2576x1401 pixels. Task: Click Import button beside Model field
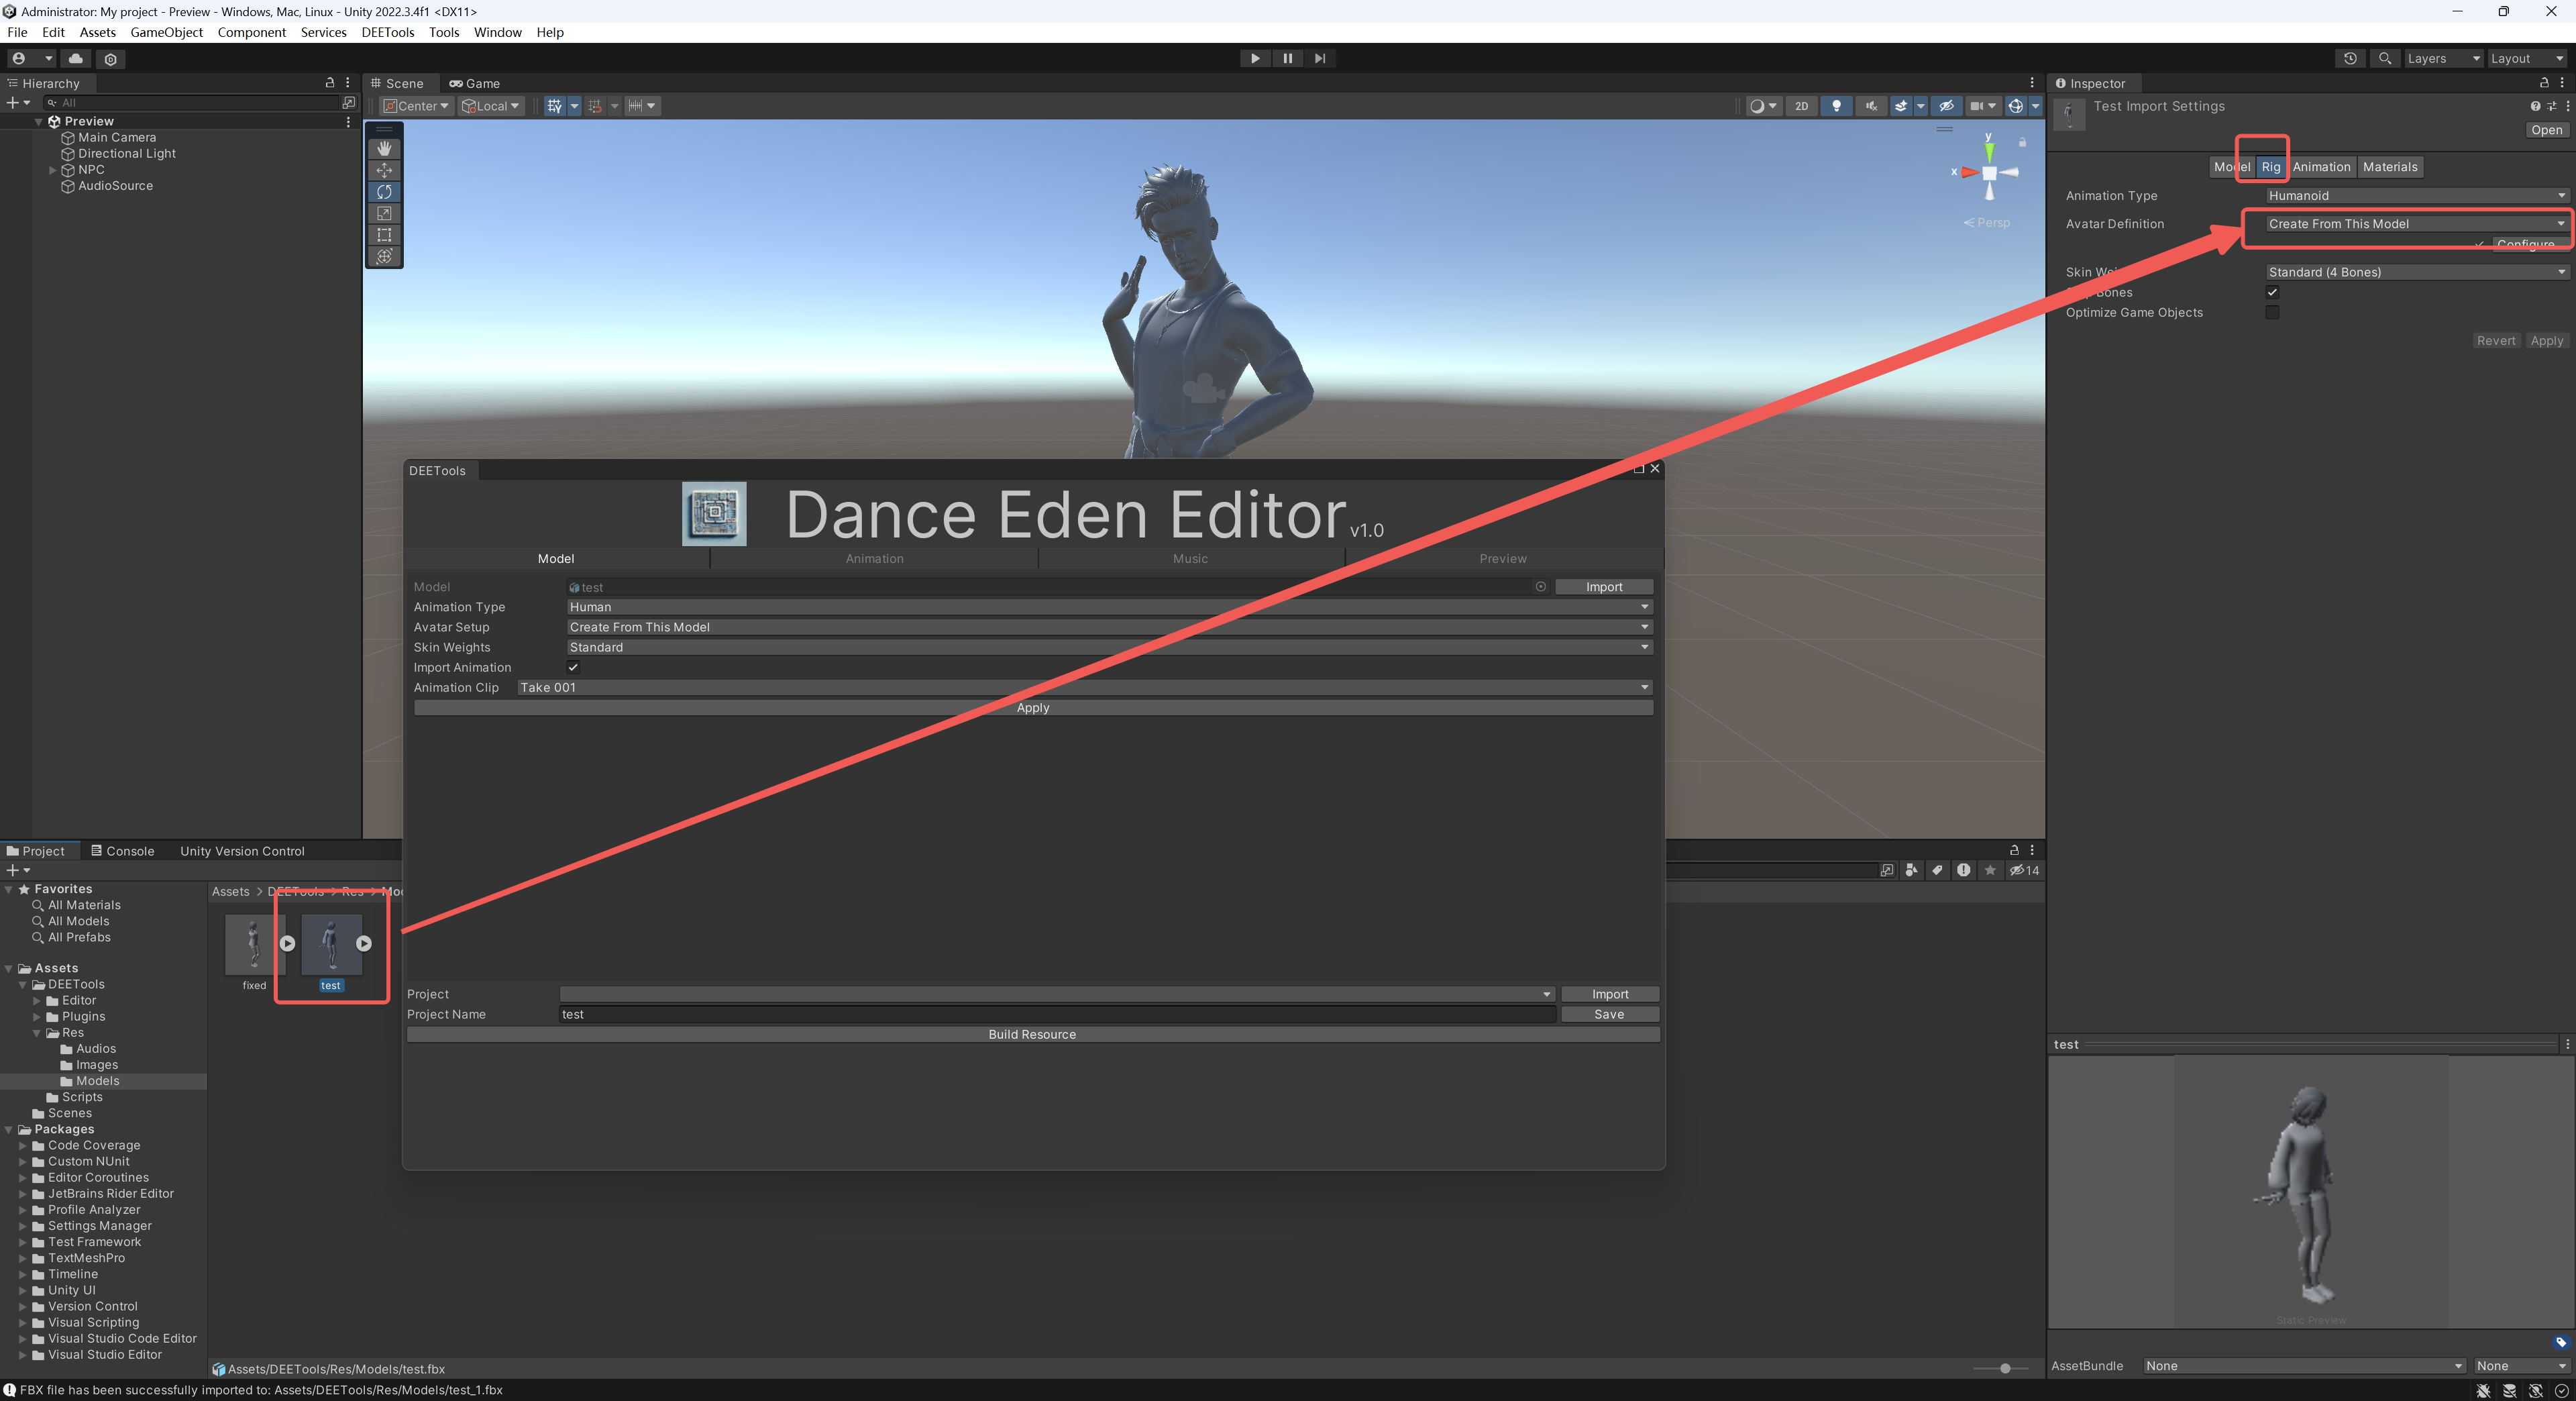tap(1604, 587)
